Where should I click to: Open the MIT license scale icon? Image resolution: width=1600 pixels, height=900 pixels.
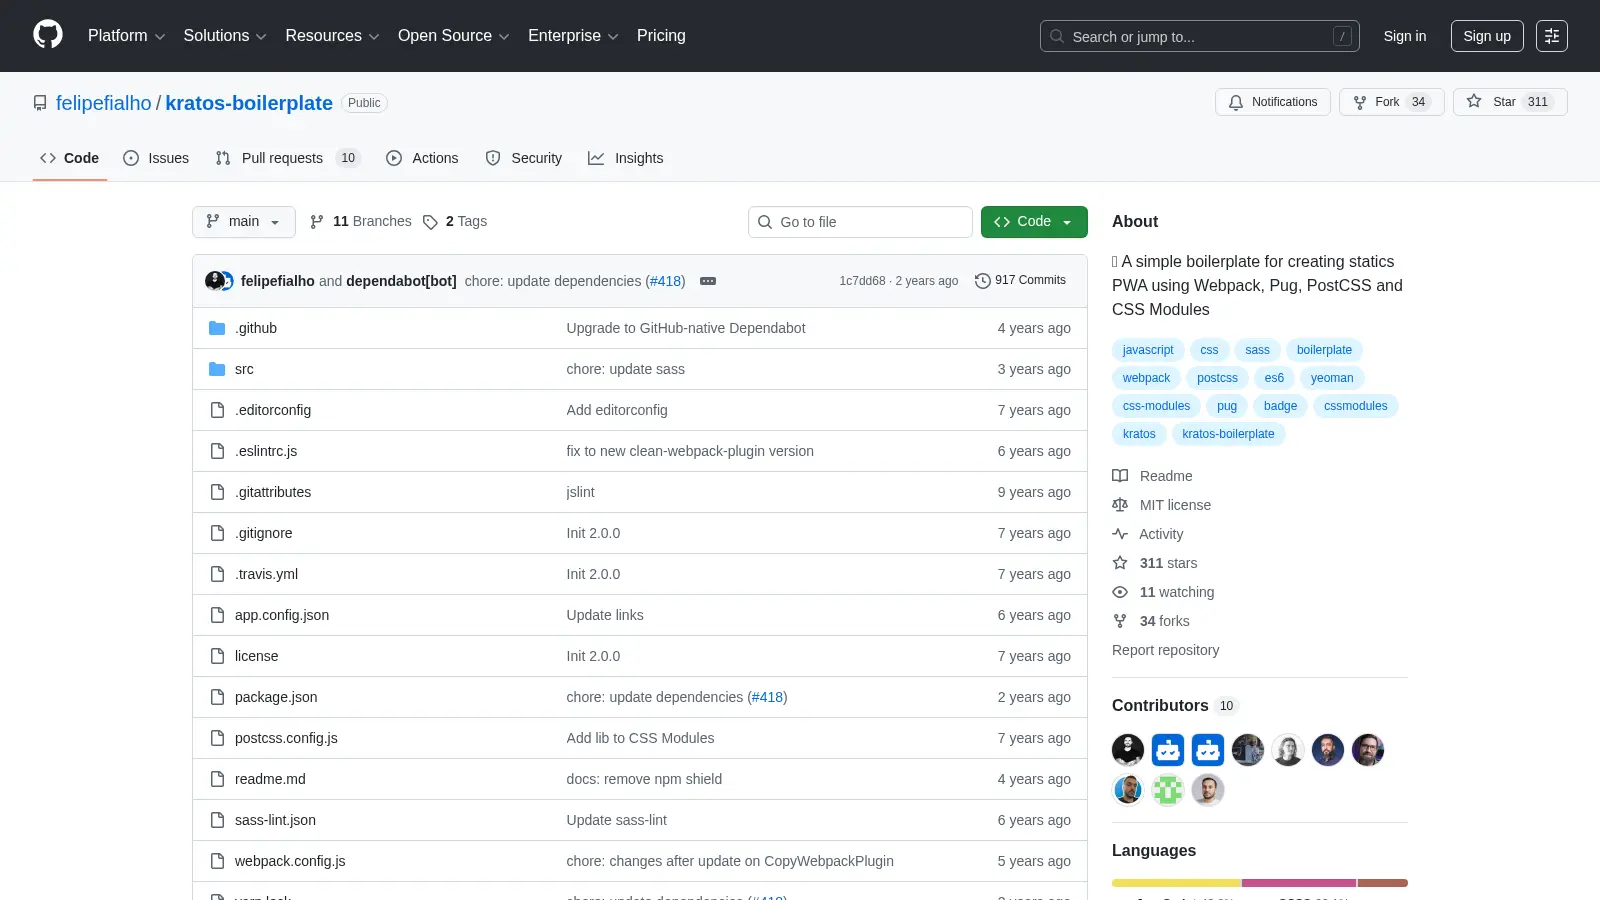[1120, 505]
